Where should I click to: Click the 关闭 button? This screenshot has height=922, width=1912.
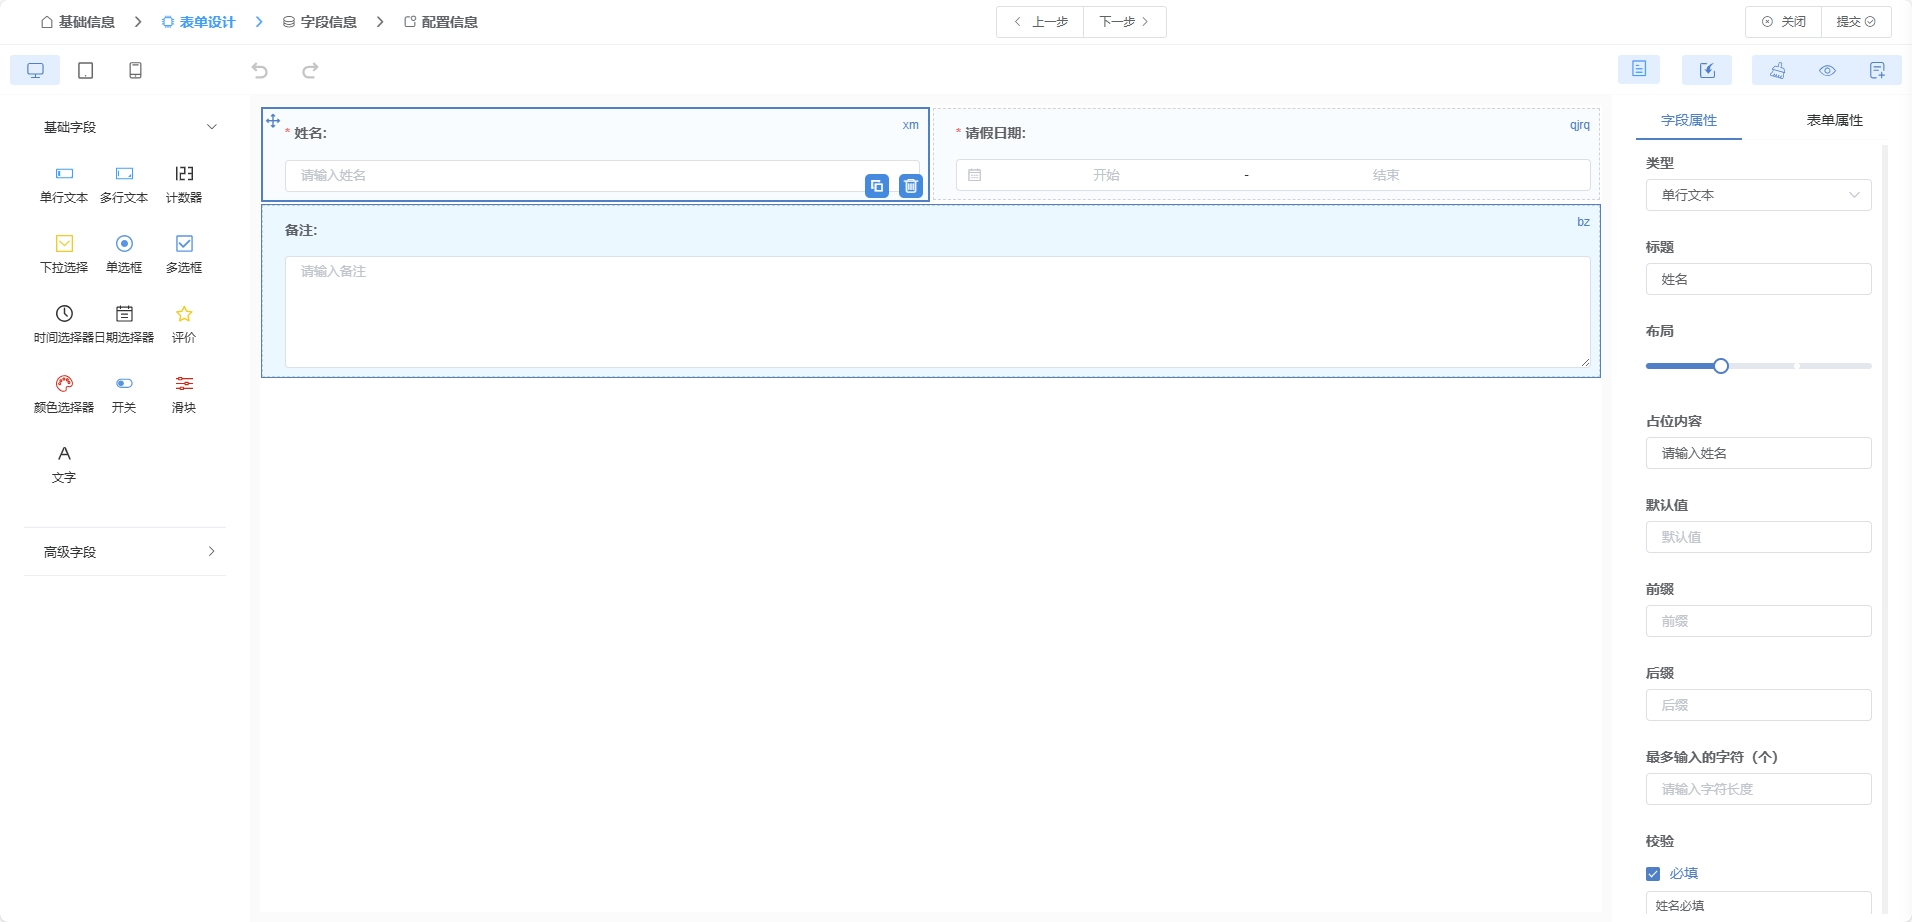click(1784, 22)
